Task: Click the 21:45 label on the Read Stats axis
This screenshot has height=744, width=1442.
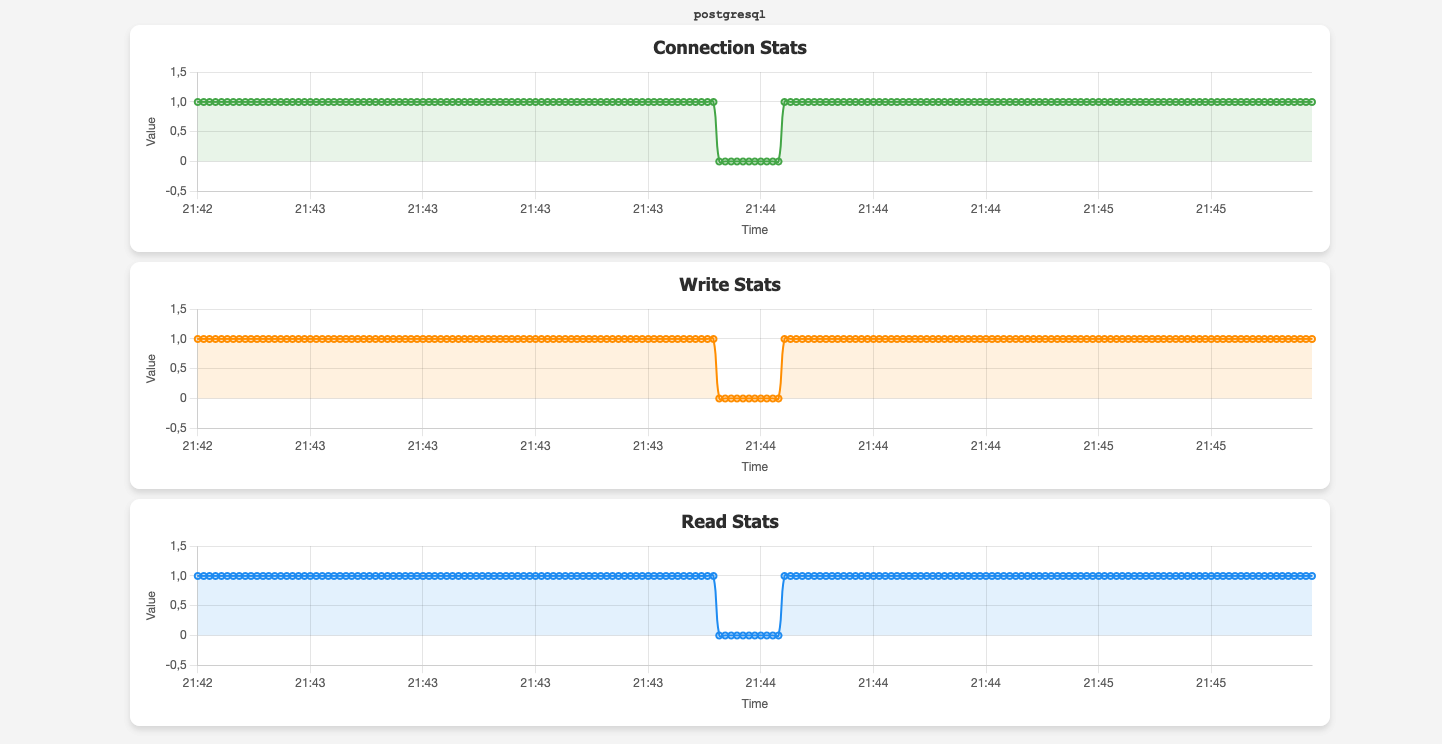Action: point(1213,683)
